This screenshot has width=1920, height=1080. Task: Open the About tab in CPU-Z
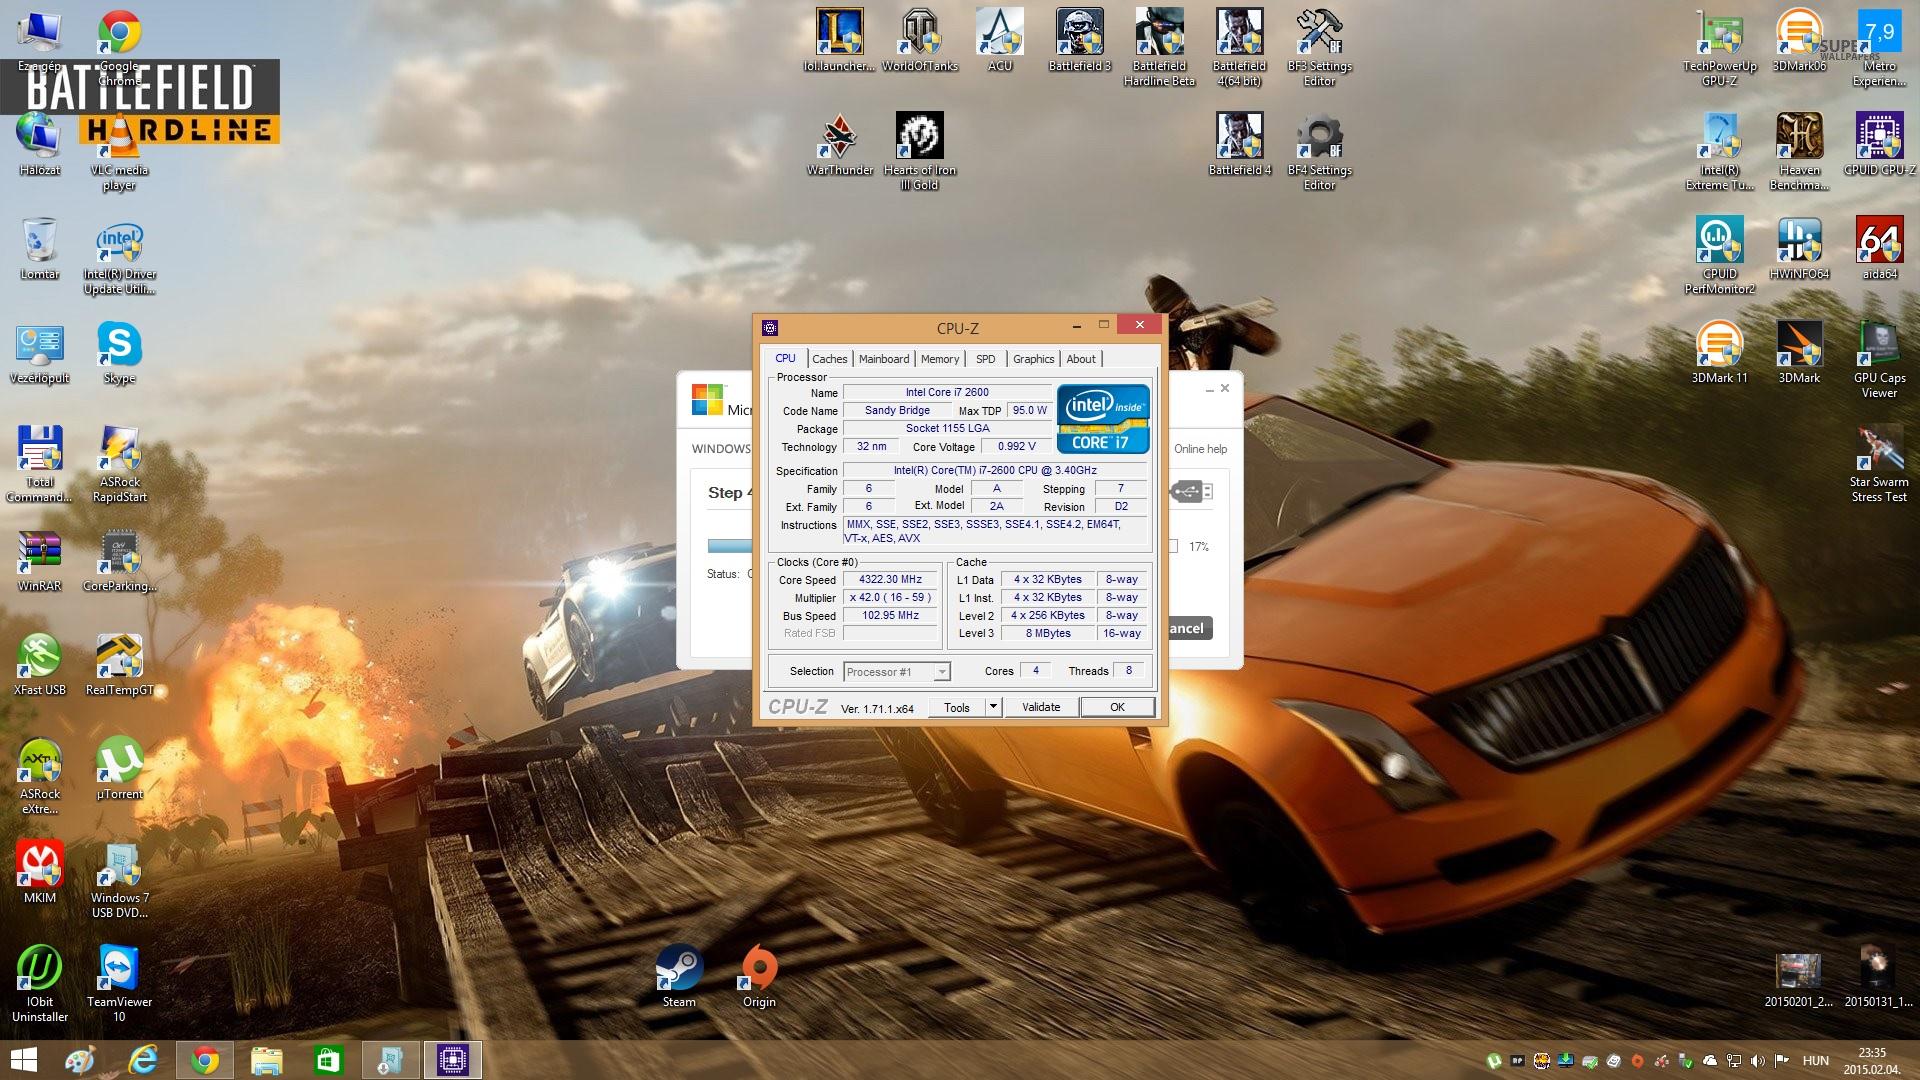pos(1081,359)
